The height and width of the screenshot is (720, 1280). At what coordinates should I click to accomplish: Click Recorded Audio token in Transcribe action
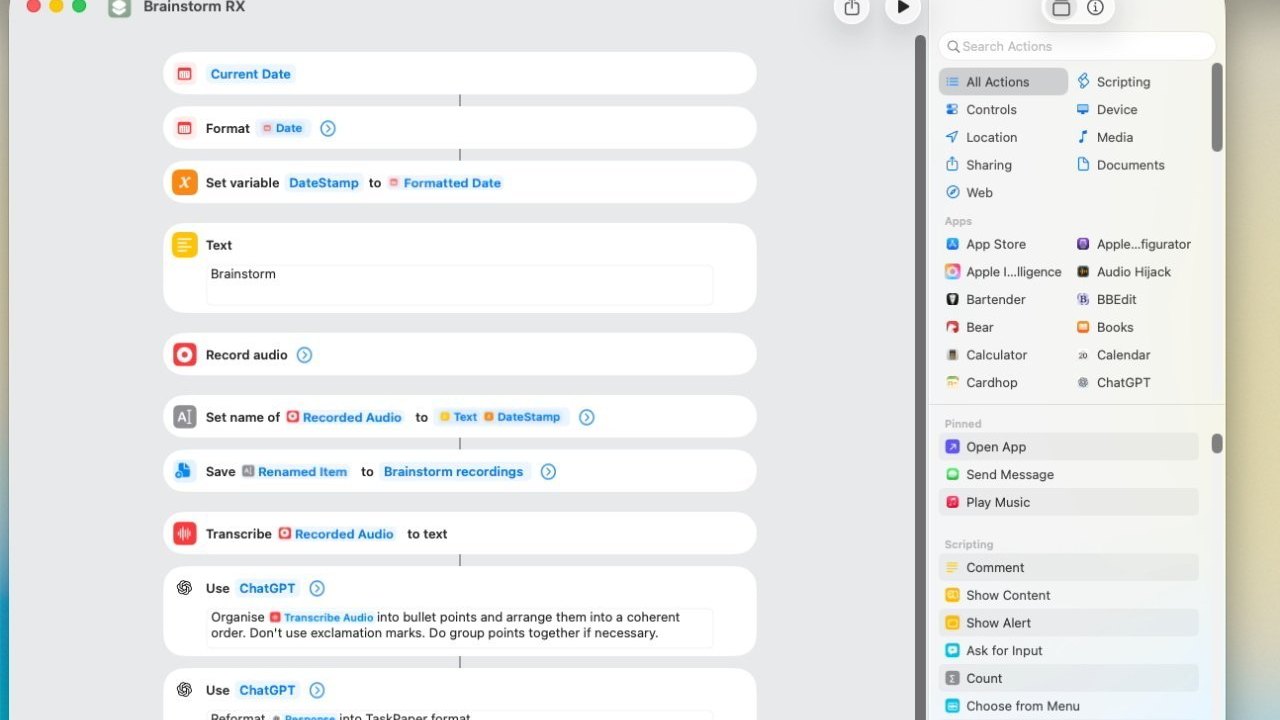(336, 534)
